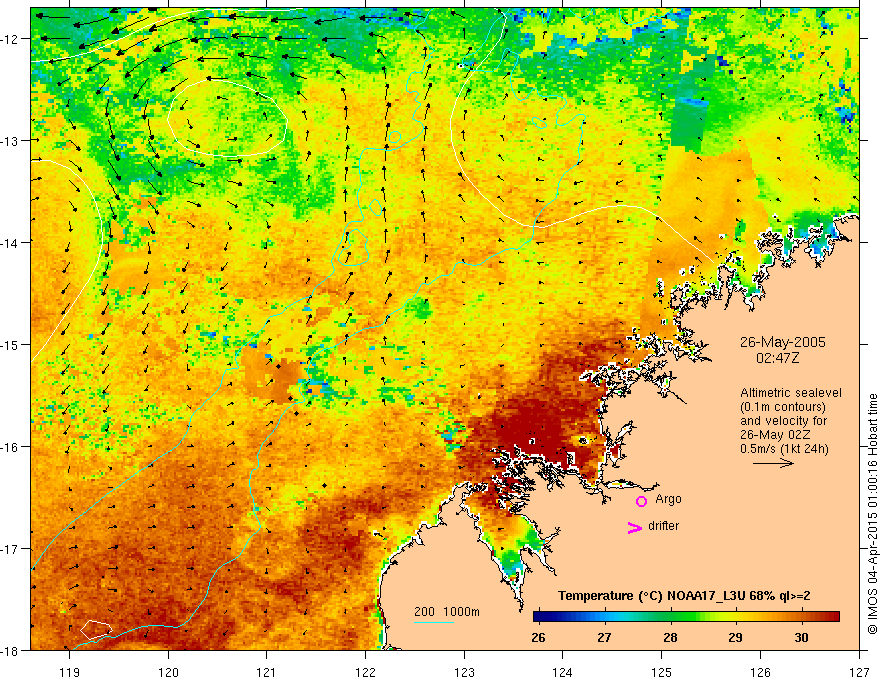Click the text 'Altimetric sealevel'
Image resolution: width=880 pixels, height=680 pixels.
pos(791,393)
